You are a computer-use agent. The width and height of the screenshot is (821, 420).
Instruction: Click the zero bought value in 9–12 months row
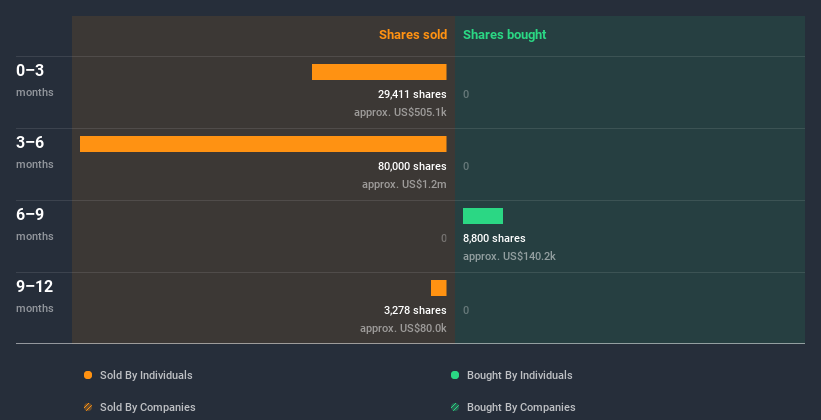tap(466, 310)
